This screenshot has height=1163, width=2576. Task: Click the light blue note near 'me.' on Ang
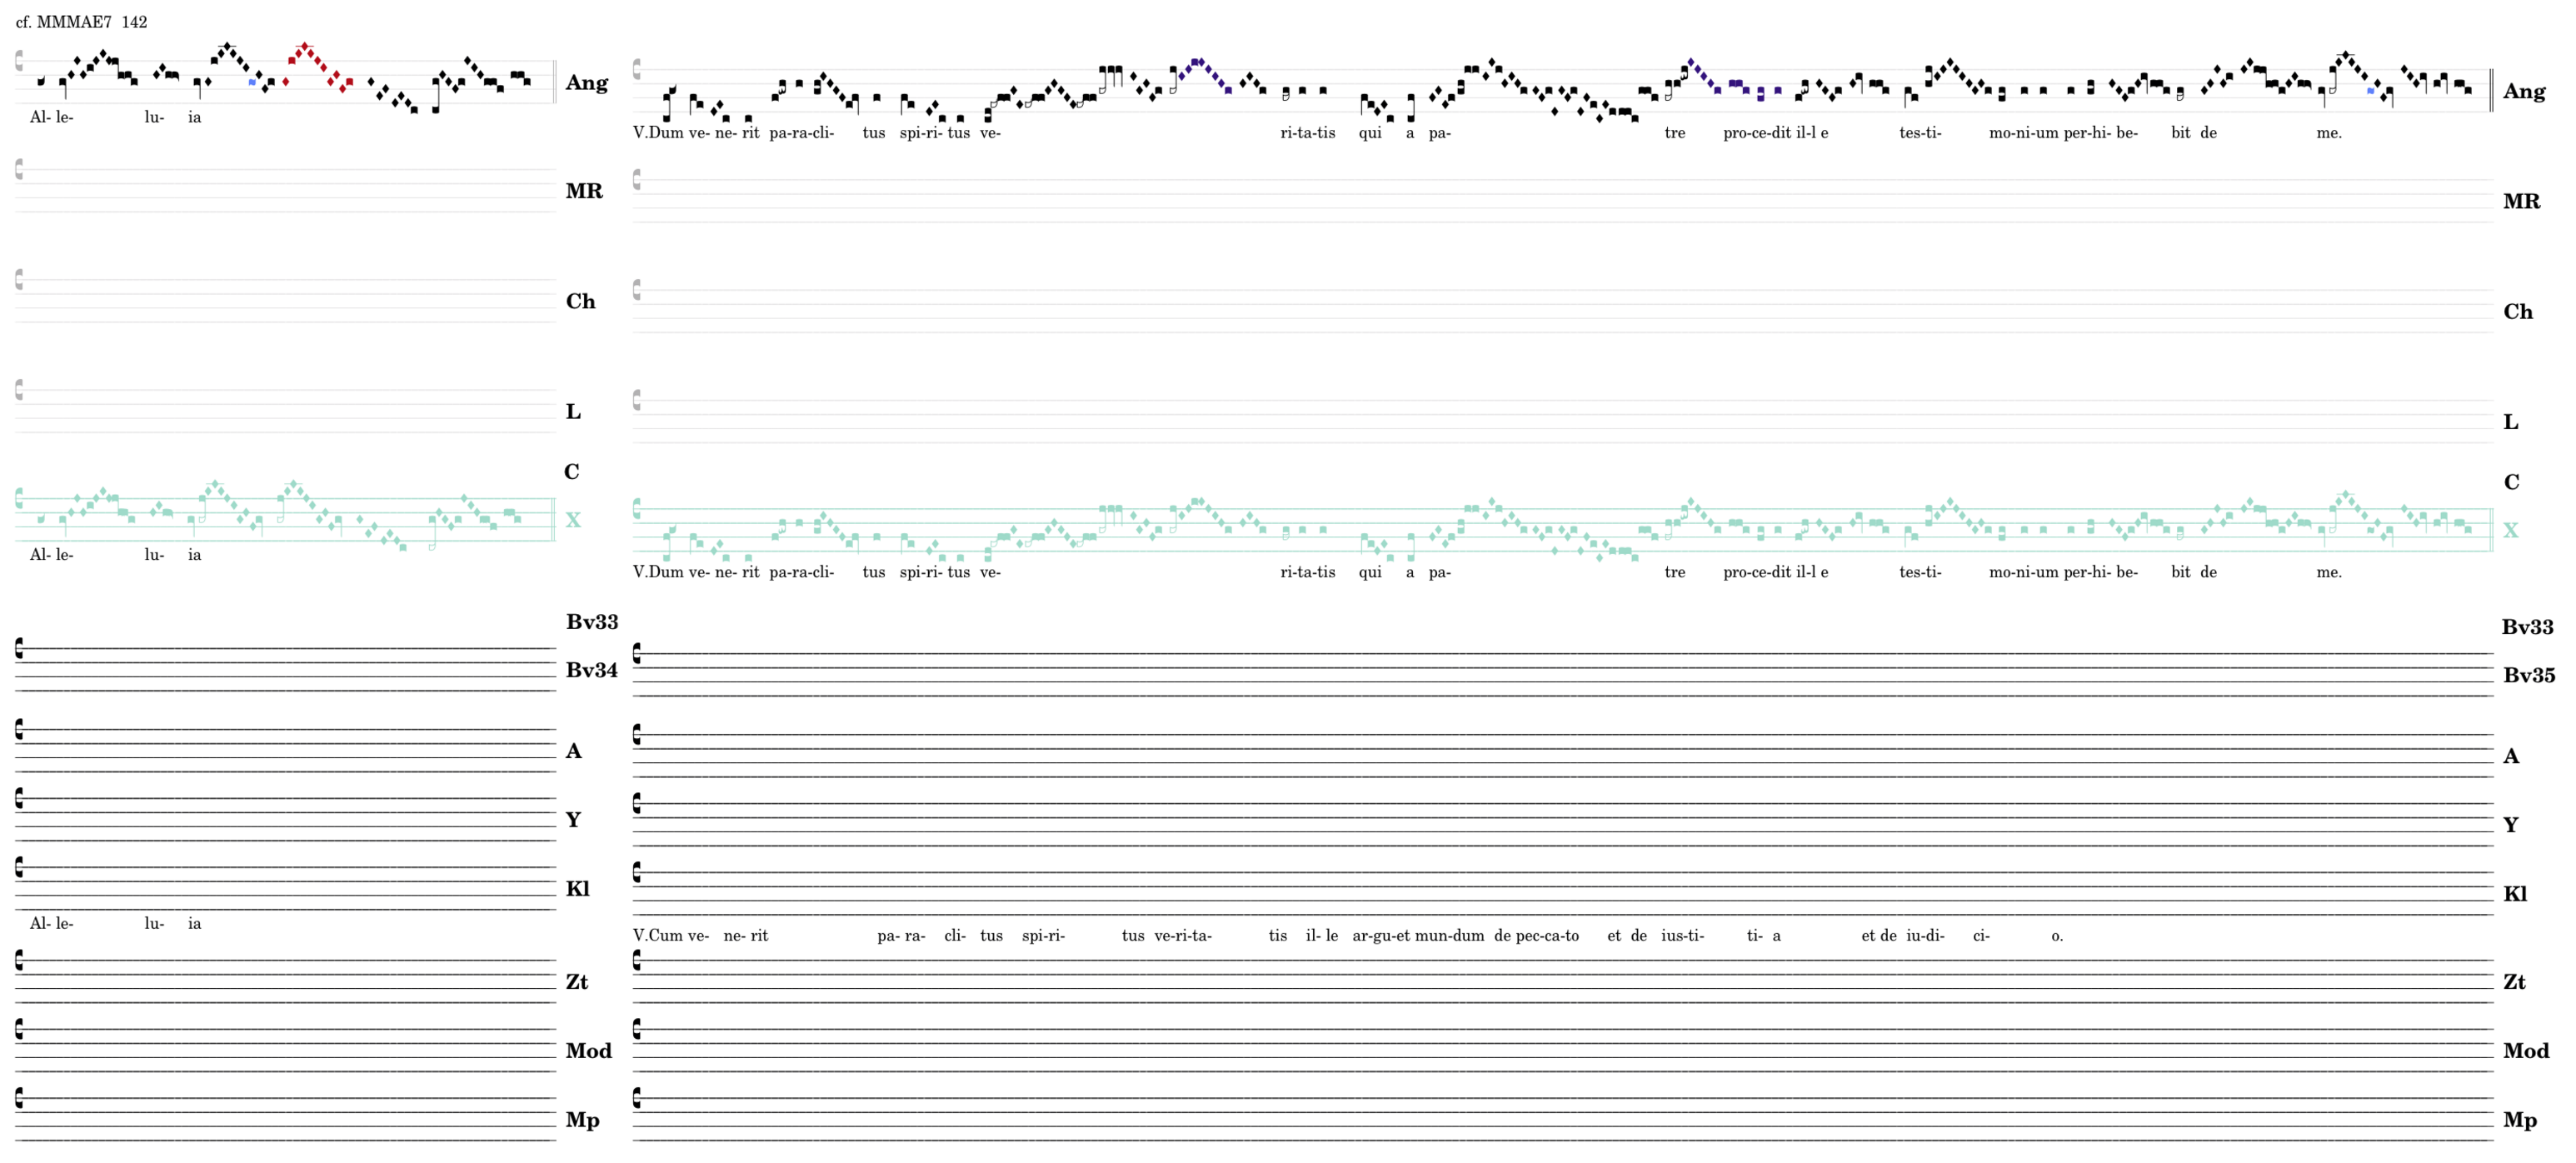point(2370,91)
